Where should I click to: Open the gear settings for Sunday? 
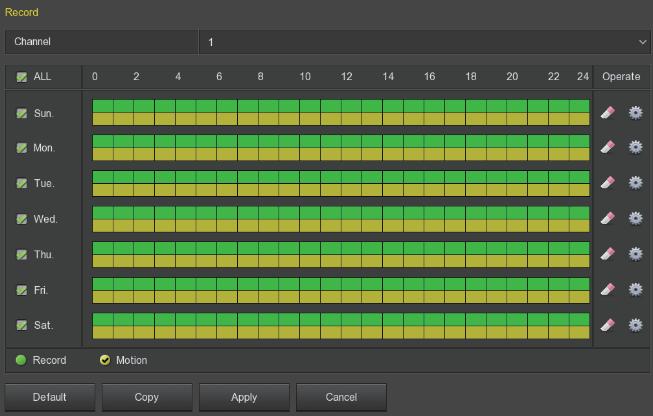point(636,112)
